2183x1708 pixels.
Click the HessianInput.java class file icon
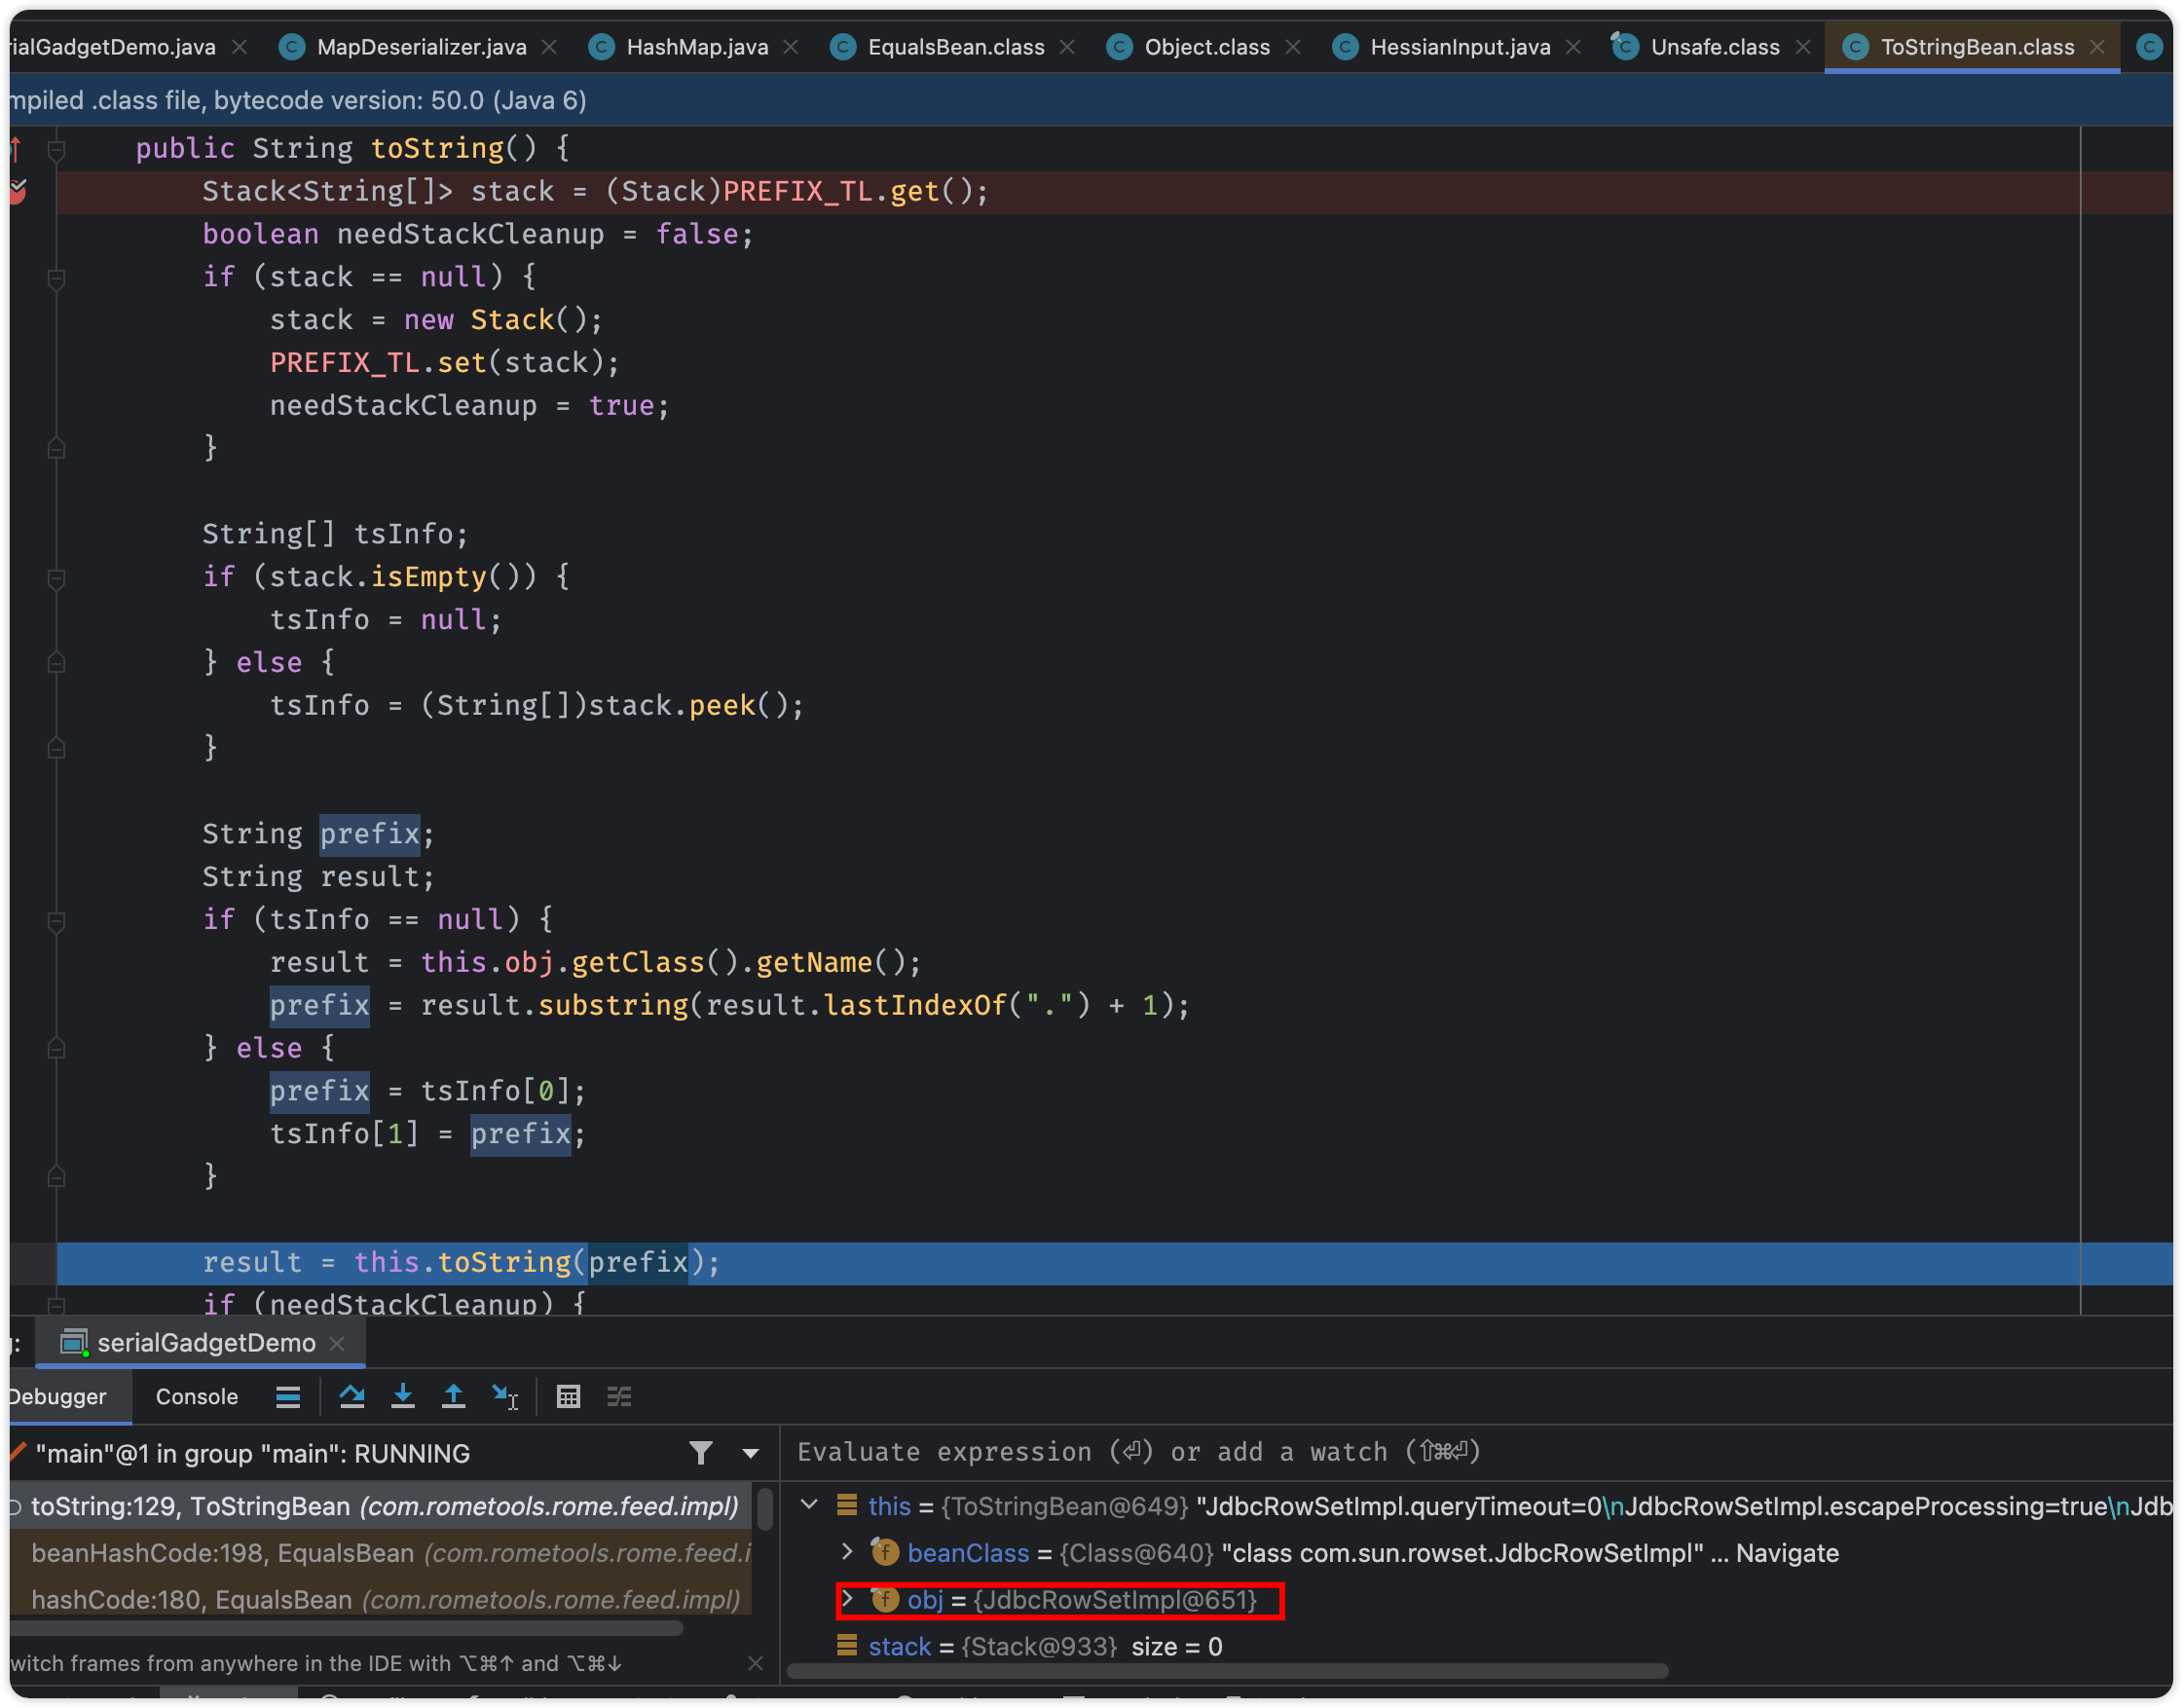1346,47
